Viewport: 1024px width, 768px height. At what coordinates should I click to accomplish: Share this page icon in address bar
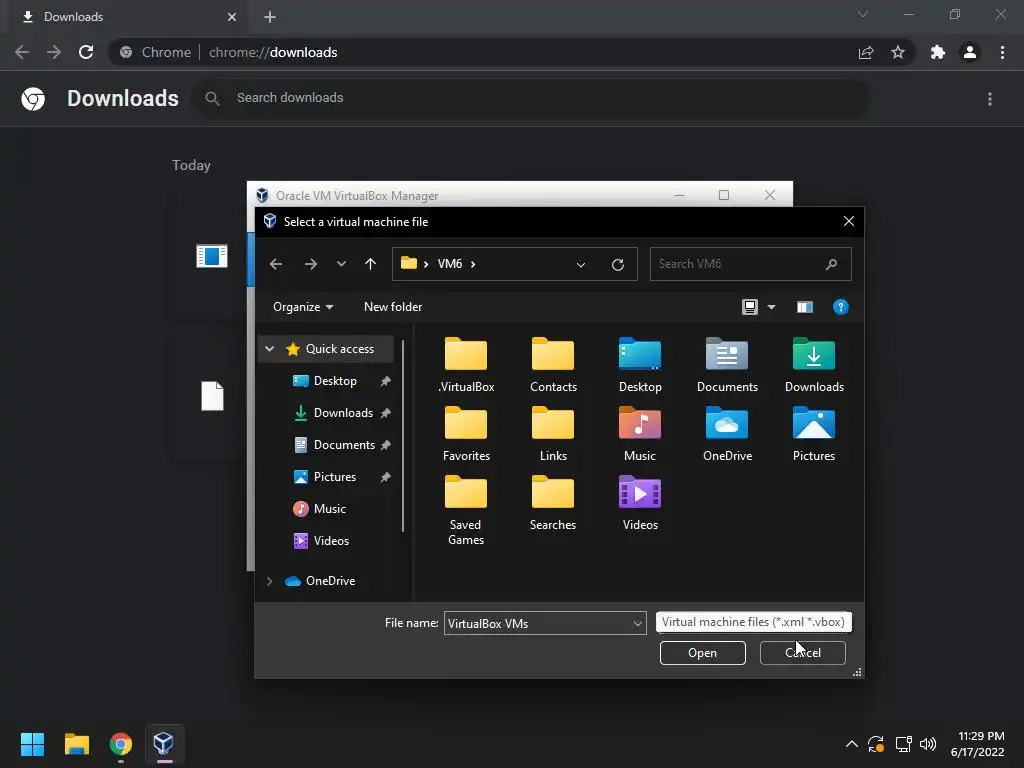point(866,52)
